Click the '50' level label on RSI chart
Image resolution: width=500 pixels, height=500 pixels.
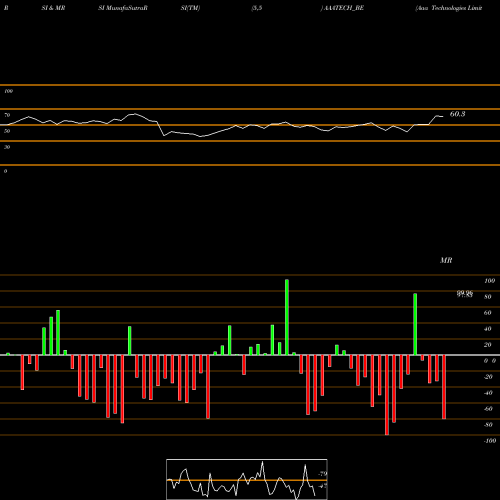point(7,131)
